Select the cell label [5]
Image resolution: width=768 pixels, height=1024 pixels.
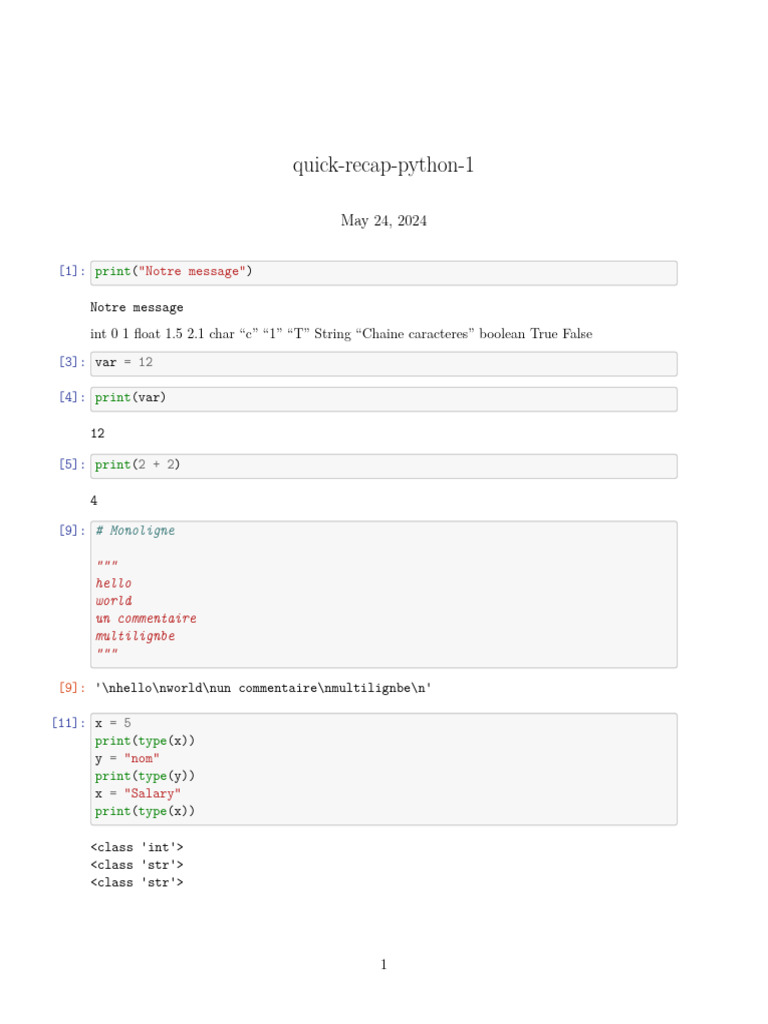(70, 465)
